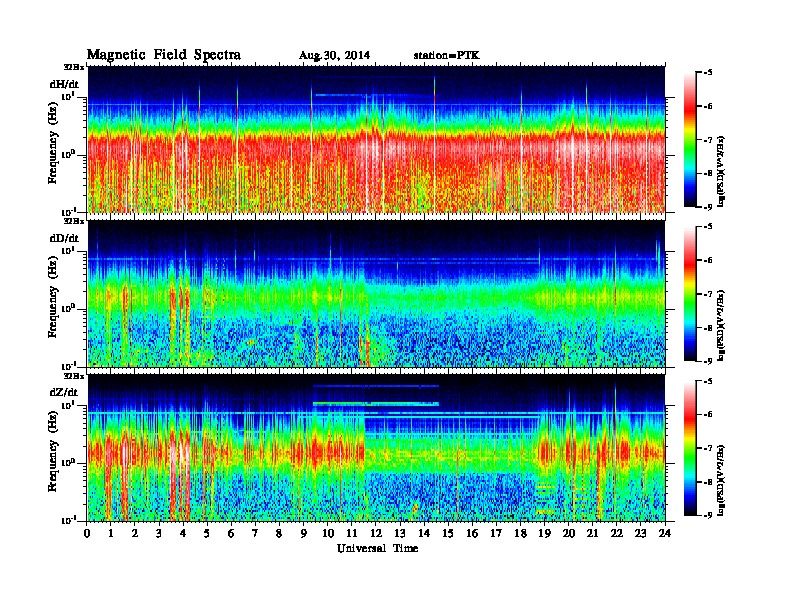Click hour 9 on the Universal Time axis
This screenshot has width=792, height=612.
click(x=304, y=534)
